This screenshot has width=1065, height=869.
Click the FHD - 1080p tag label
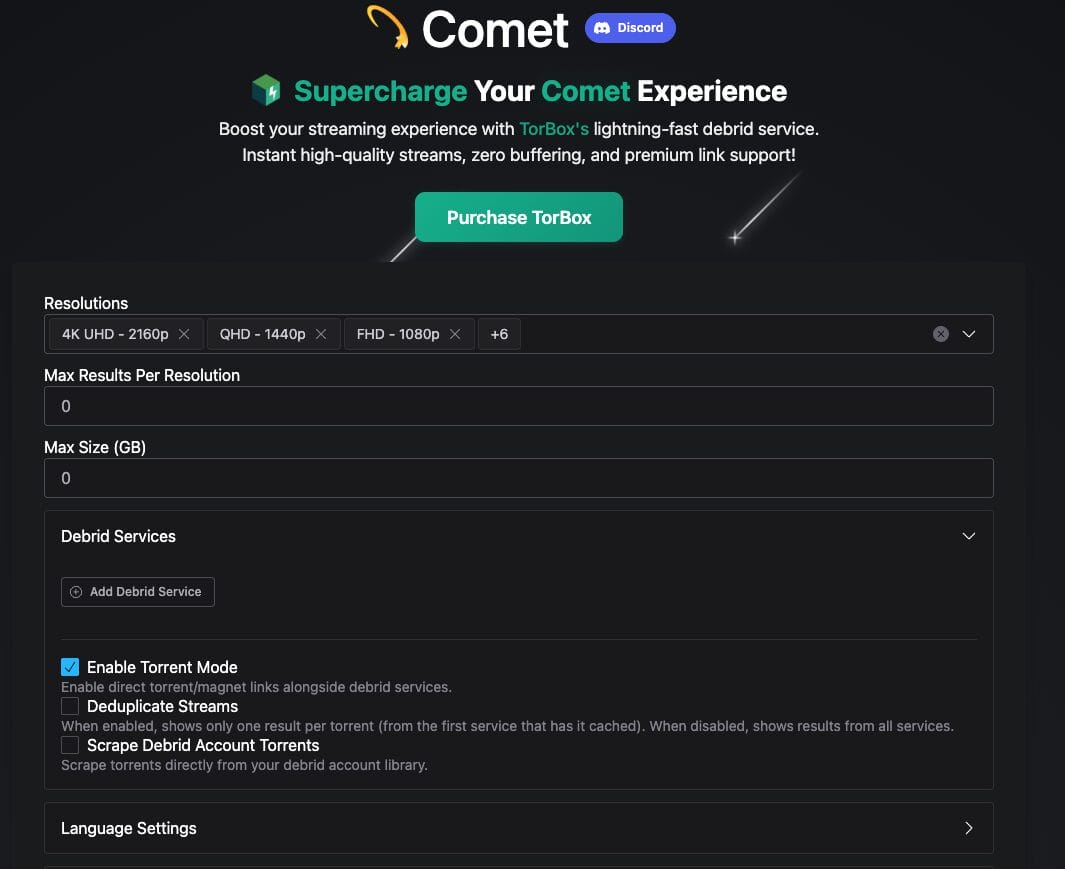[398, 334]
